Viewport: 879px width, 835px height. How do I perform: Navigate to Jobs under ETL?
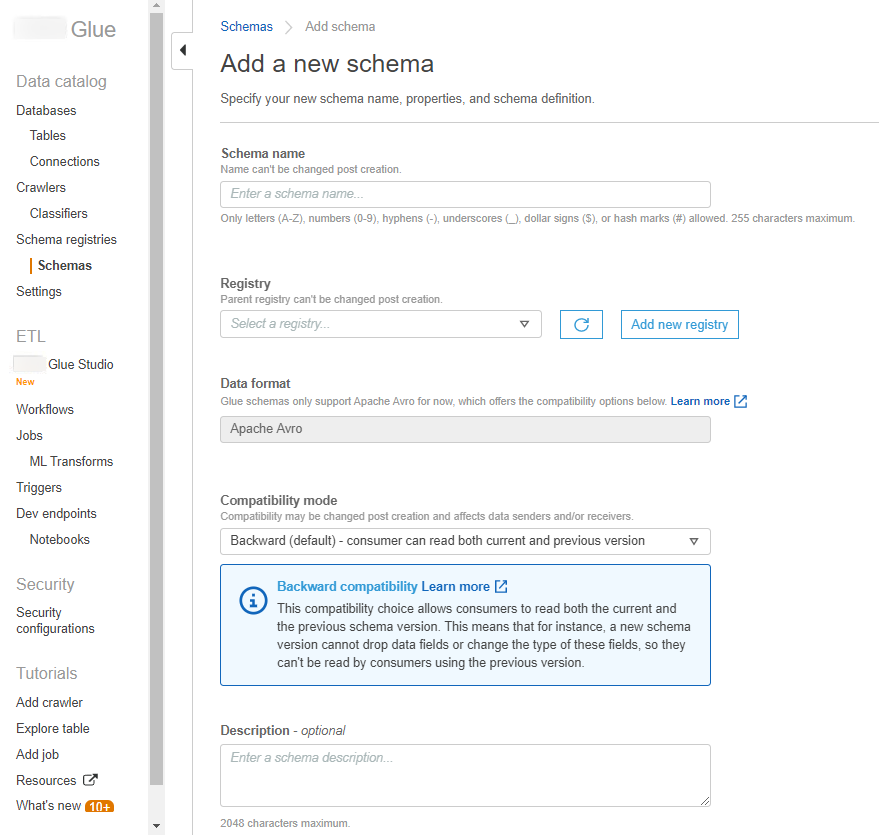point(30,435)
